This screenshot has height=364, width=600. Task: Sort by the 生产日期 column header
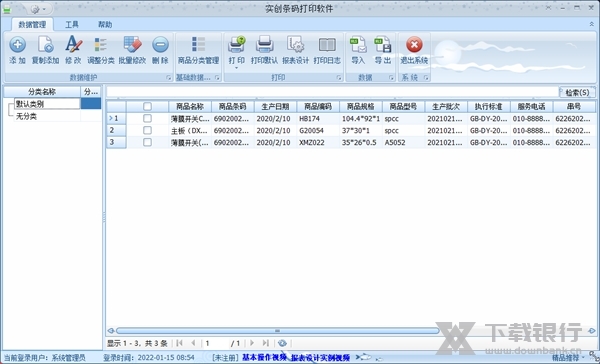click(276, 106)
